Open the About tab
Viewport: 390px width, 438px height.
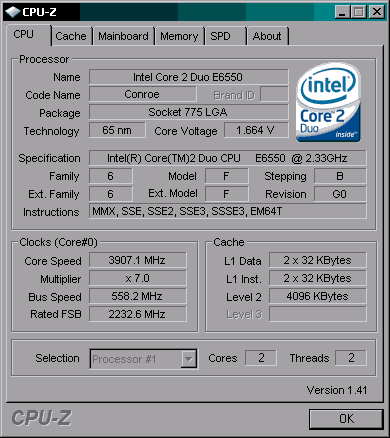pyautogui.click(x=267, y=36)
